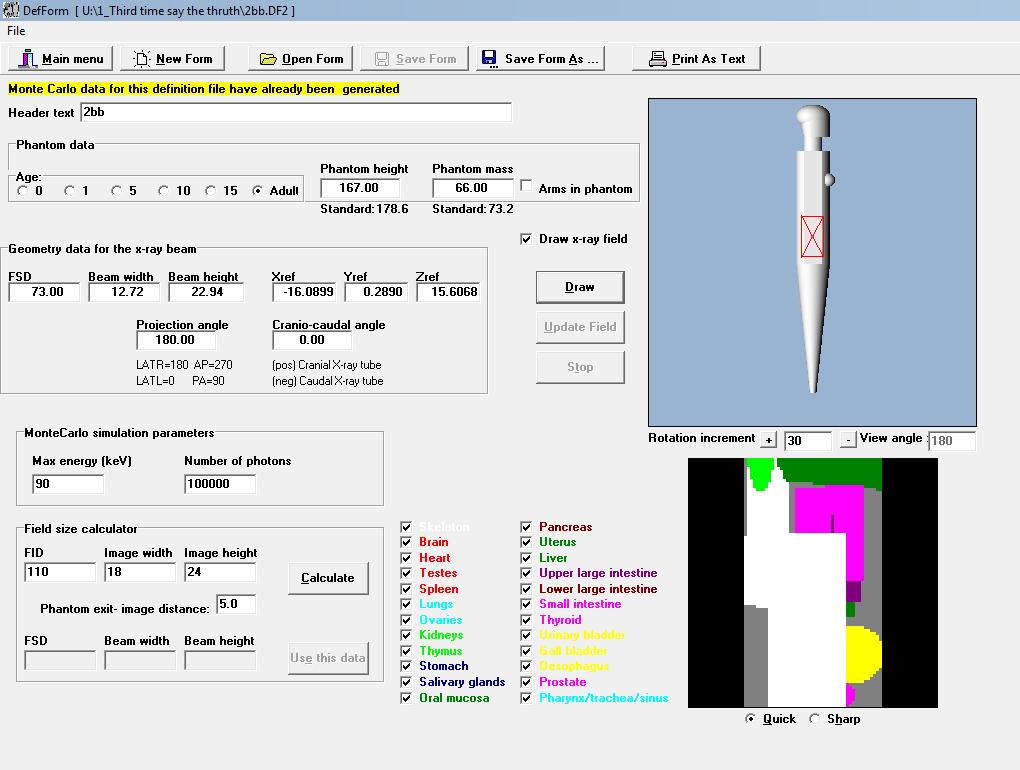The height and width of the screenshot is (770, 1020).
Task: Click the Draw button
Action: 580,287
